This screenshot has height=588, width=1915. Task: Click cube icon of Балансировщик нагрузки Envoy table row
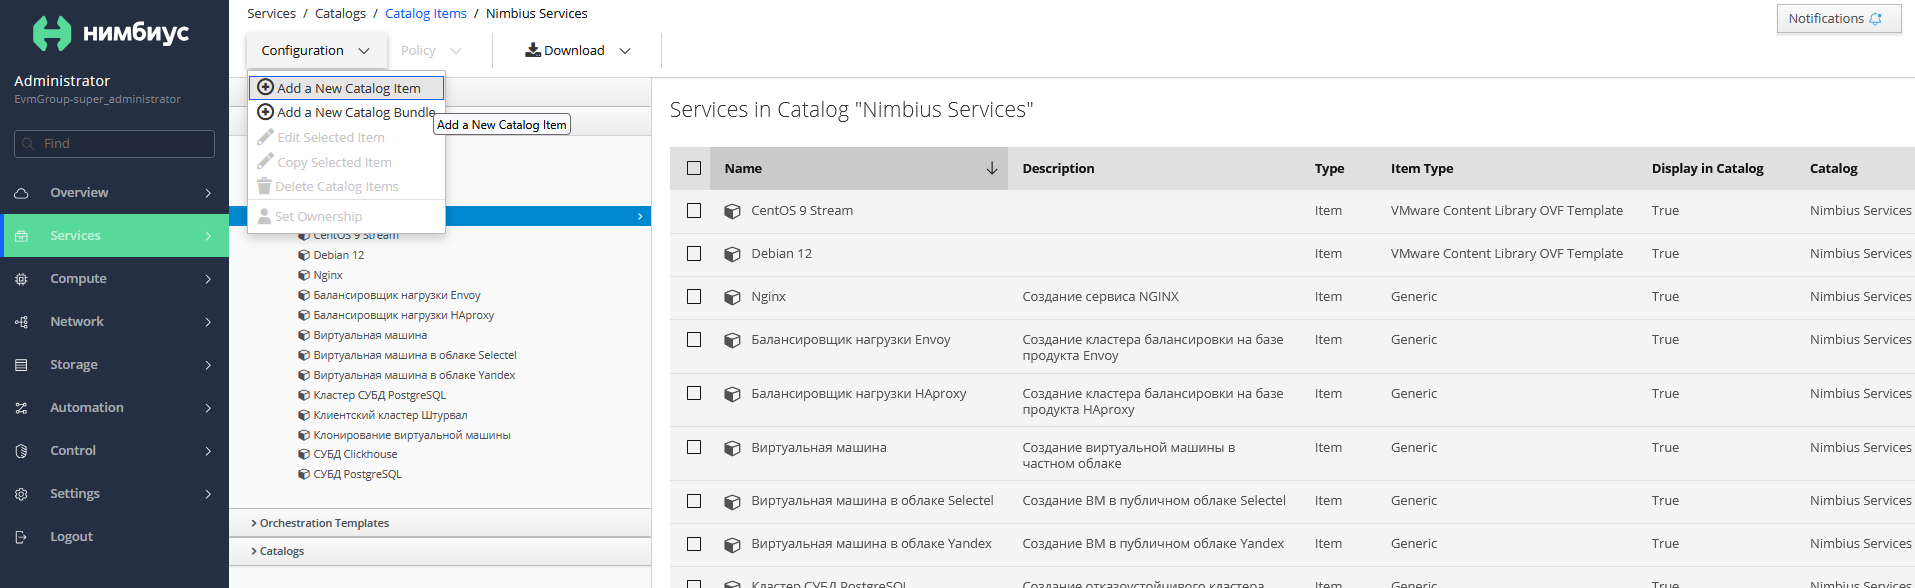click(x=732, y=340)
